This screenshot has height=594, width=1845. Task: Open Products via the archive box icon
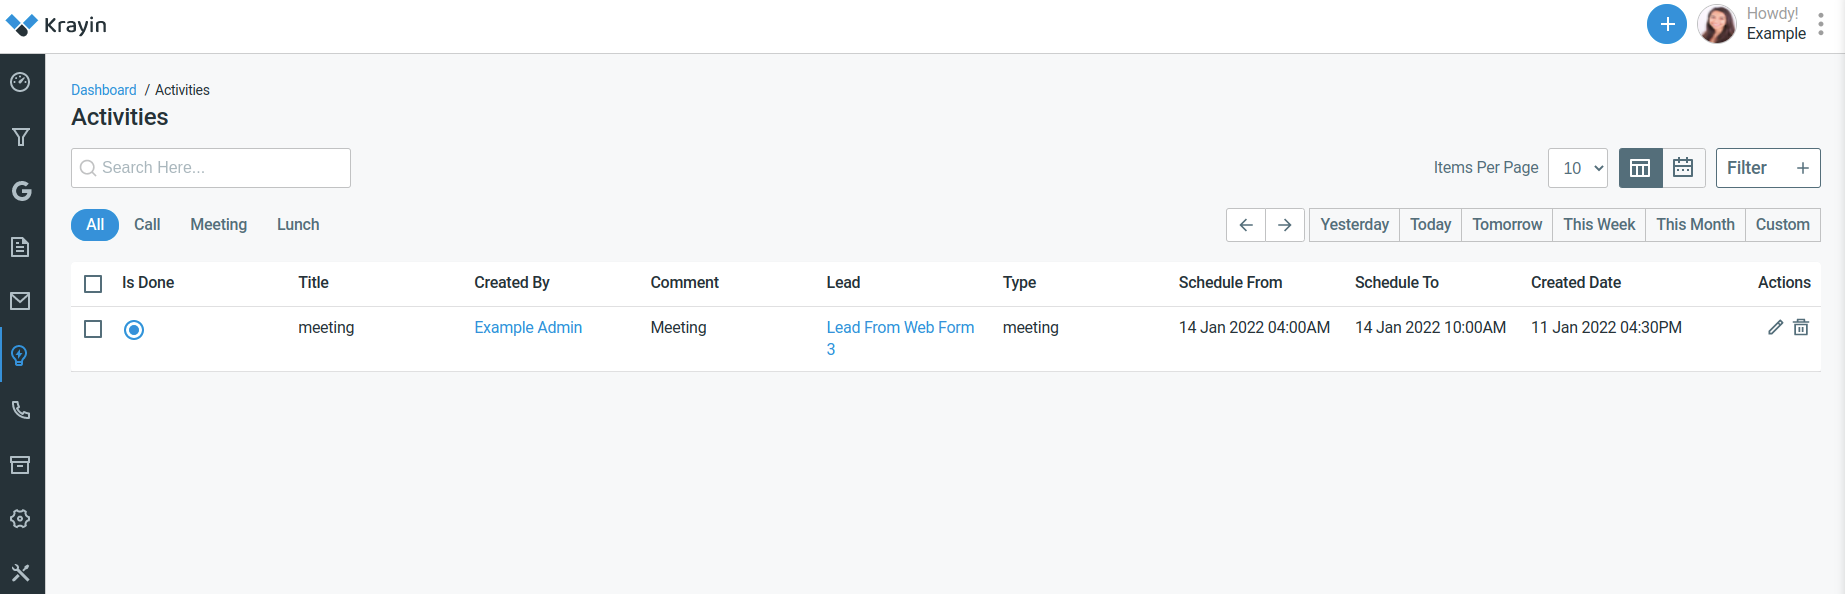point(22,464)
